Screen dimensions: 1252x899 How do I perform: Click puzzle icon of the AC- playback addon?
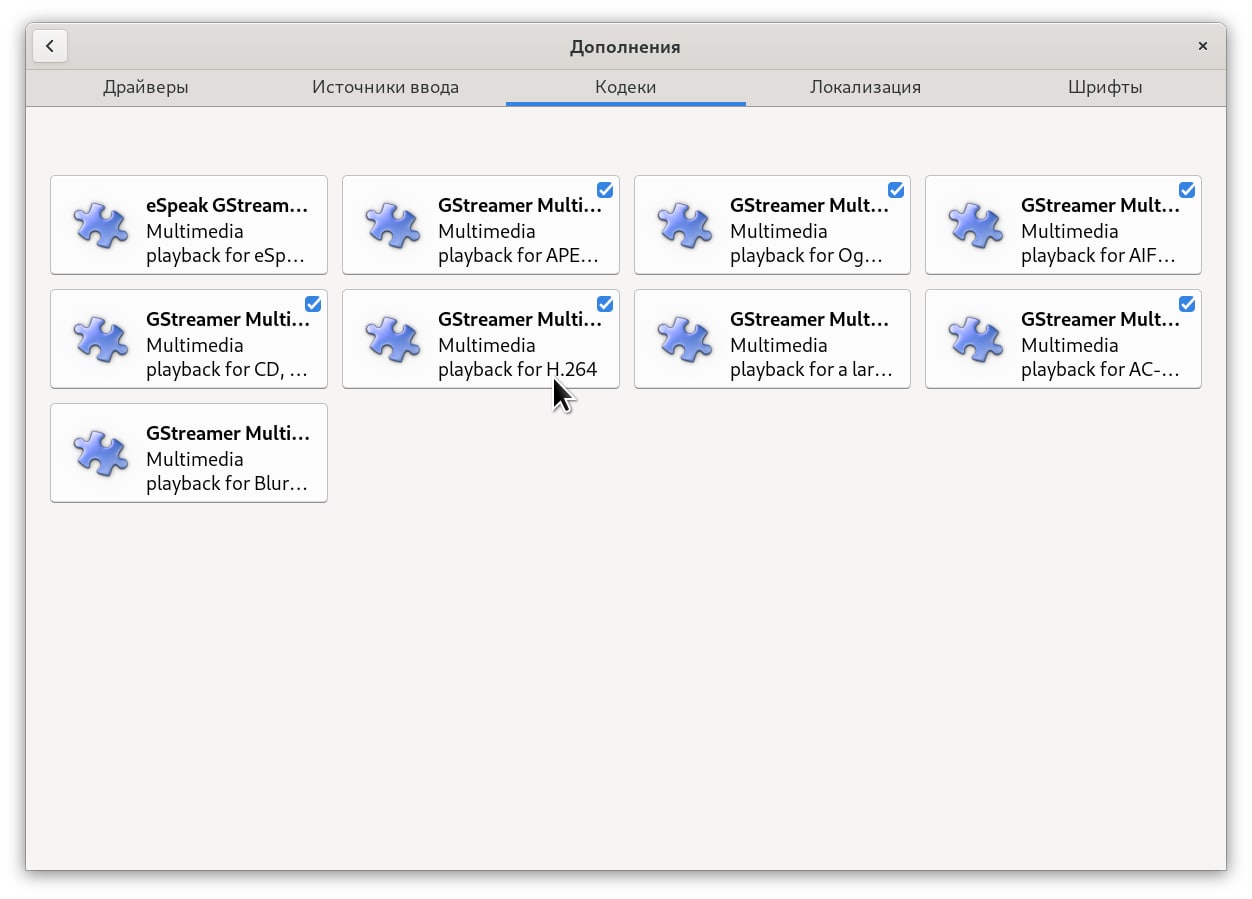976,339
